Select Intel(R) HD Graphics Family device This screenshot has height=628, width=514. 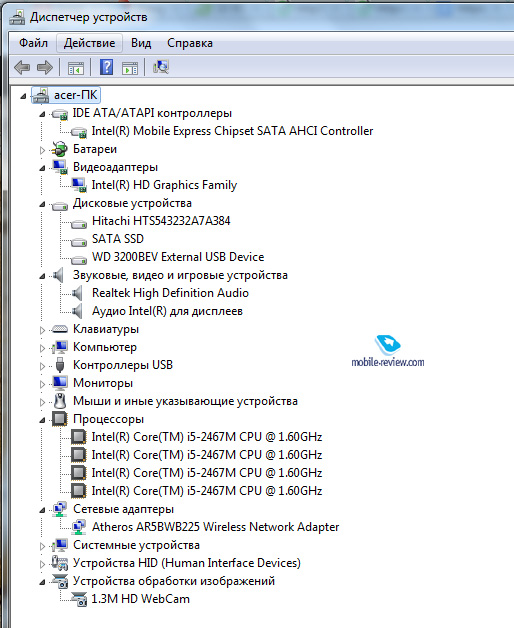pos(164,185)
